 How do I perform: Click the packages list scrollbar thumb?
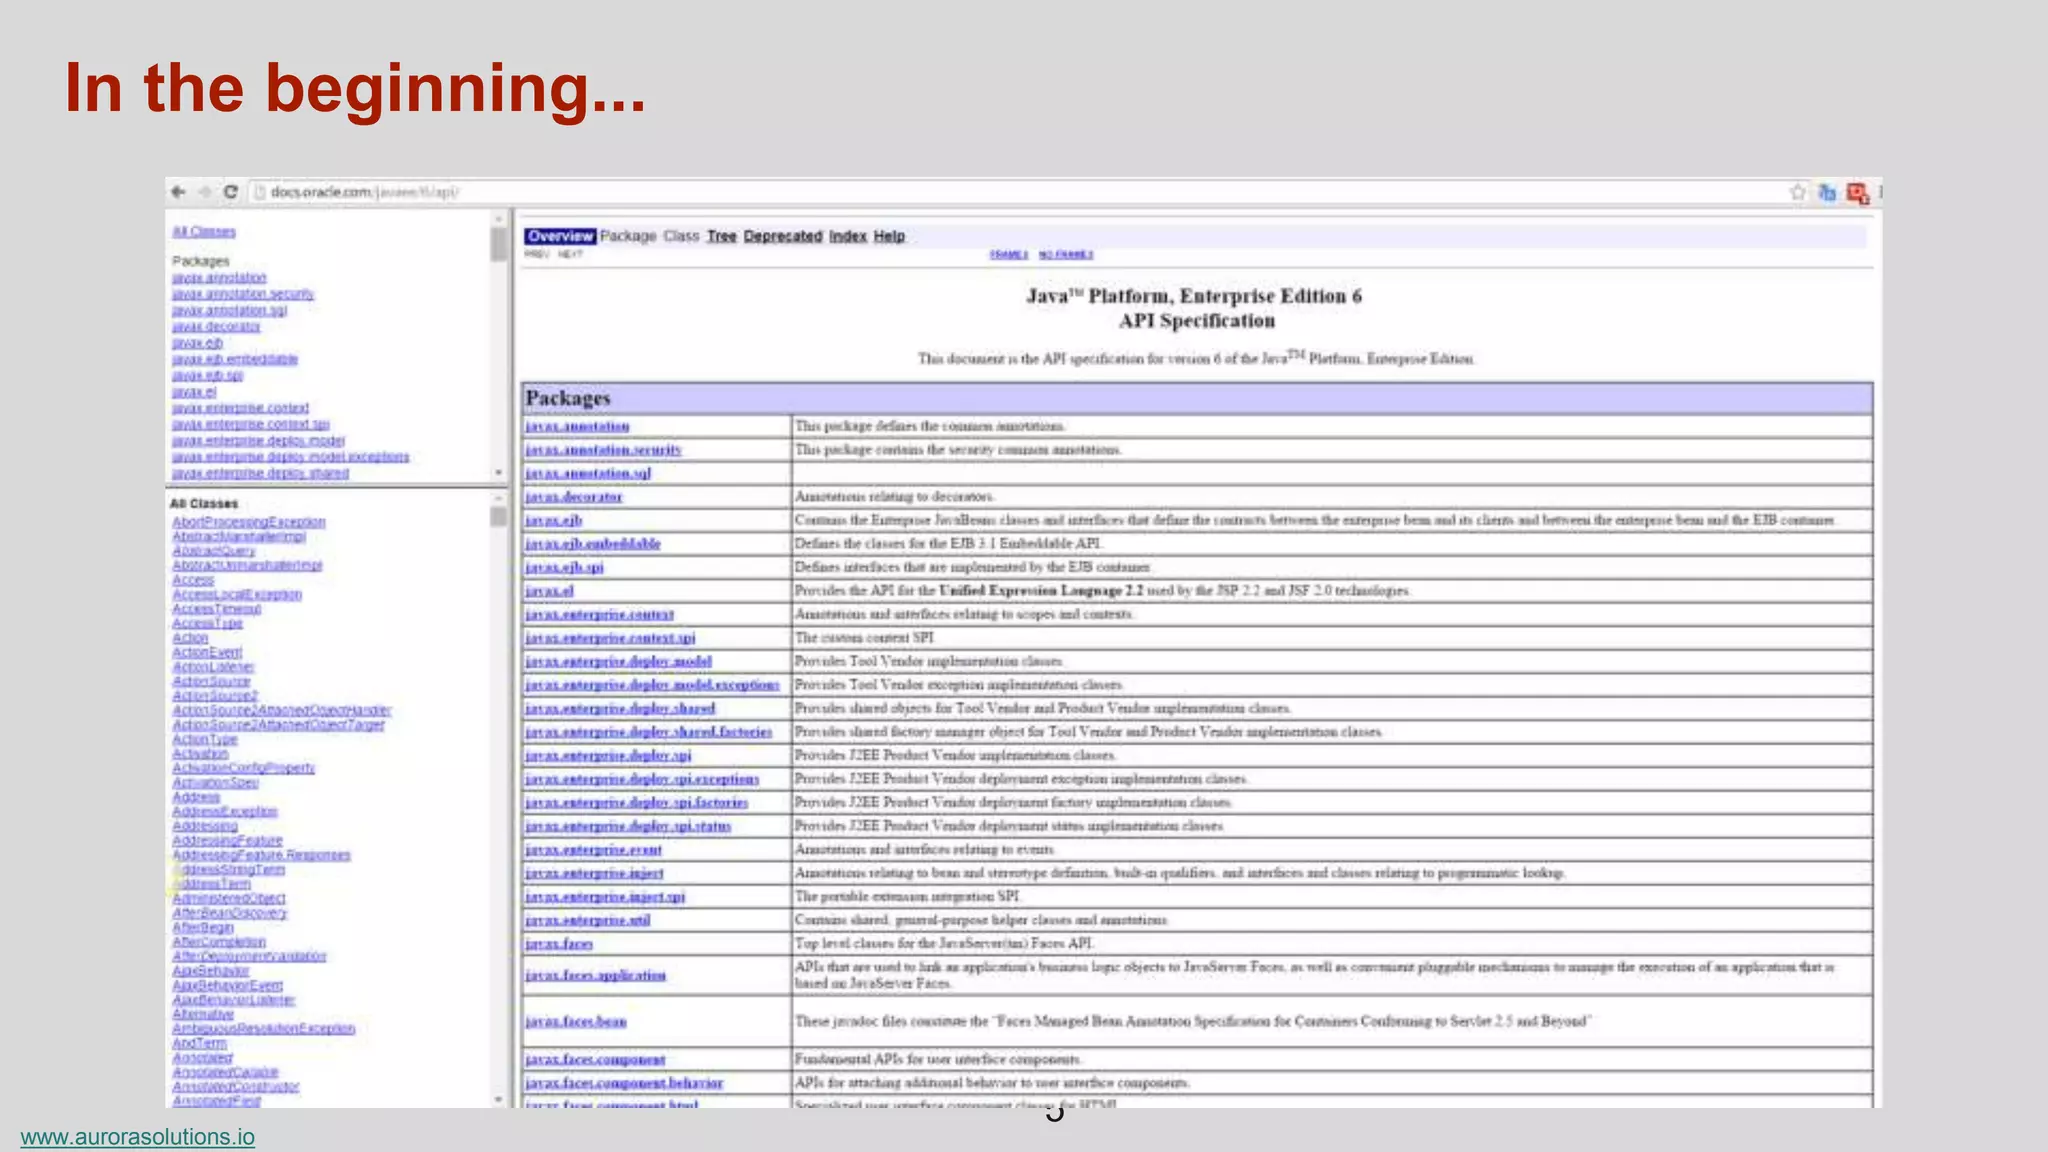[498, 244]
